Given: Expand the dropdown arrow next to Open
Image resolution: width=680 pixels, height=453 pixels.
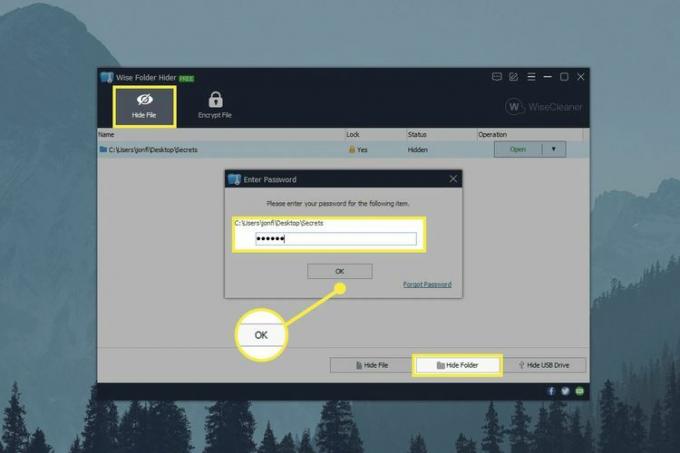Looking at the screenshot, I should [554, 149].
